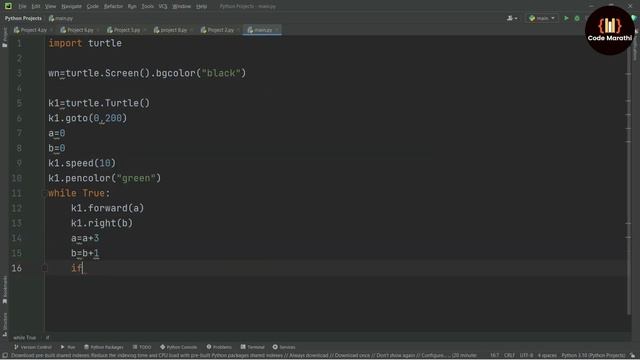
Task: Switch to the Project 4.py editor tab
Action: pos(31,30)
